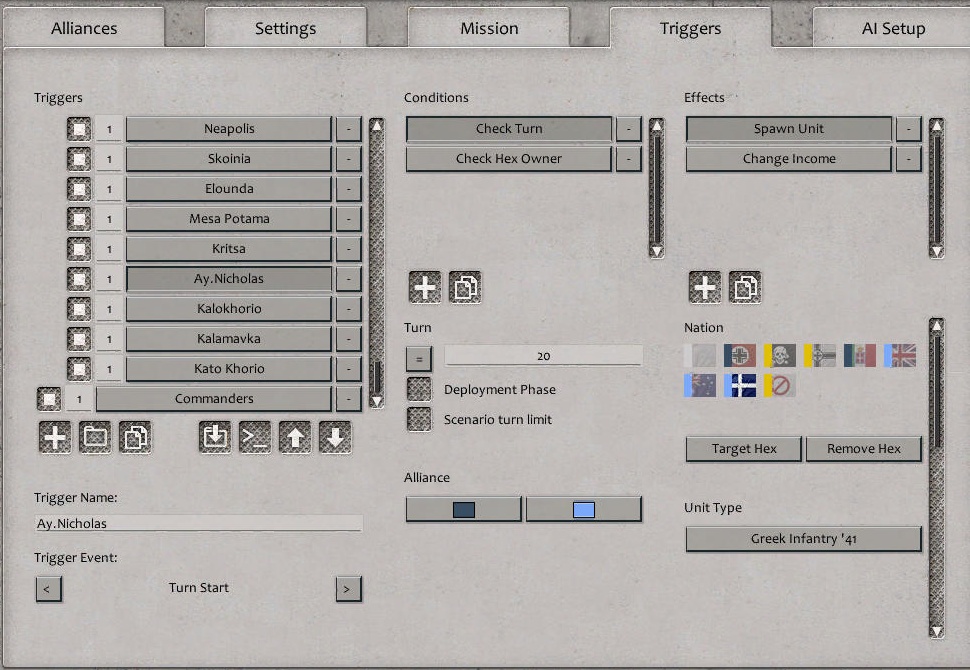Open the Mission tab
The height and width of the screenshot is (670, 970).
pyautogui.click(x=489, y=28)
